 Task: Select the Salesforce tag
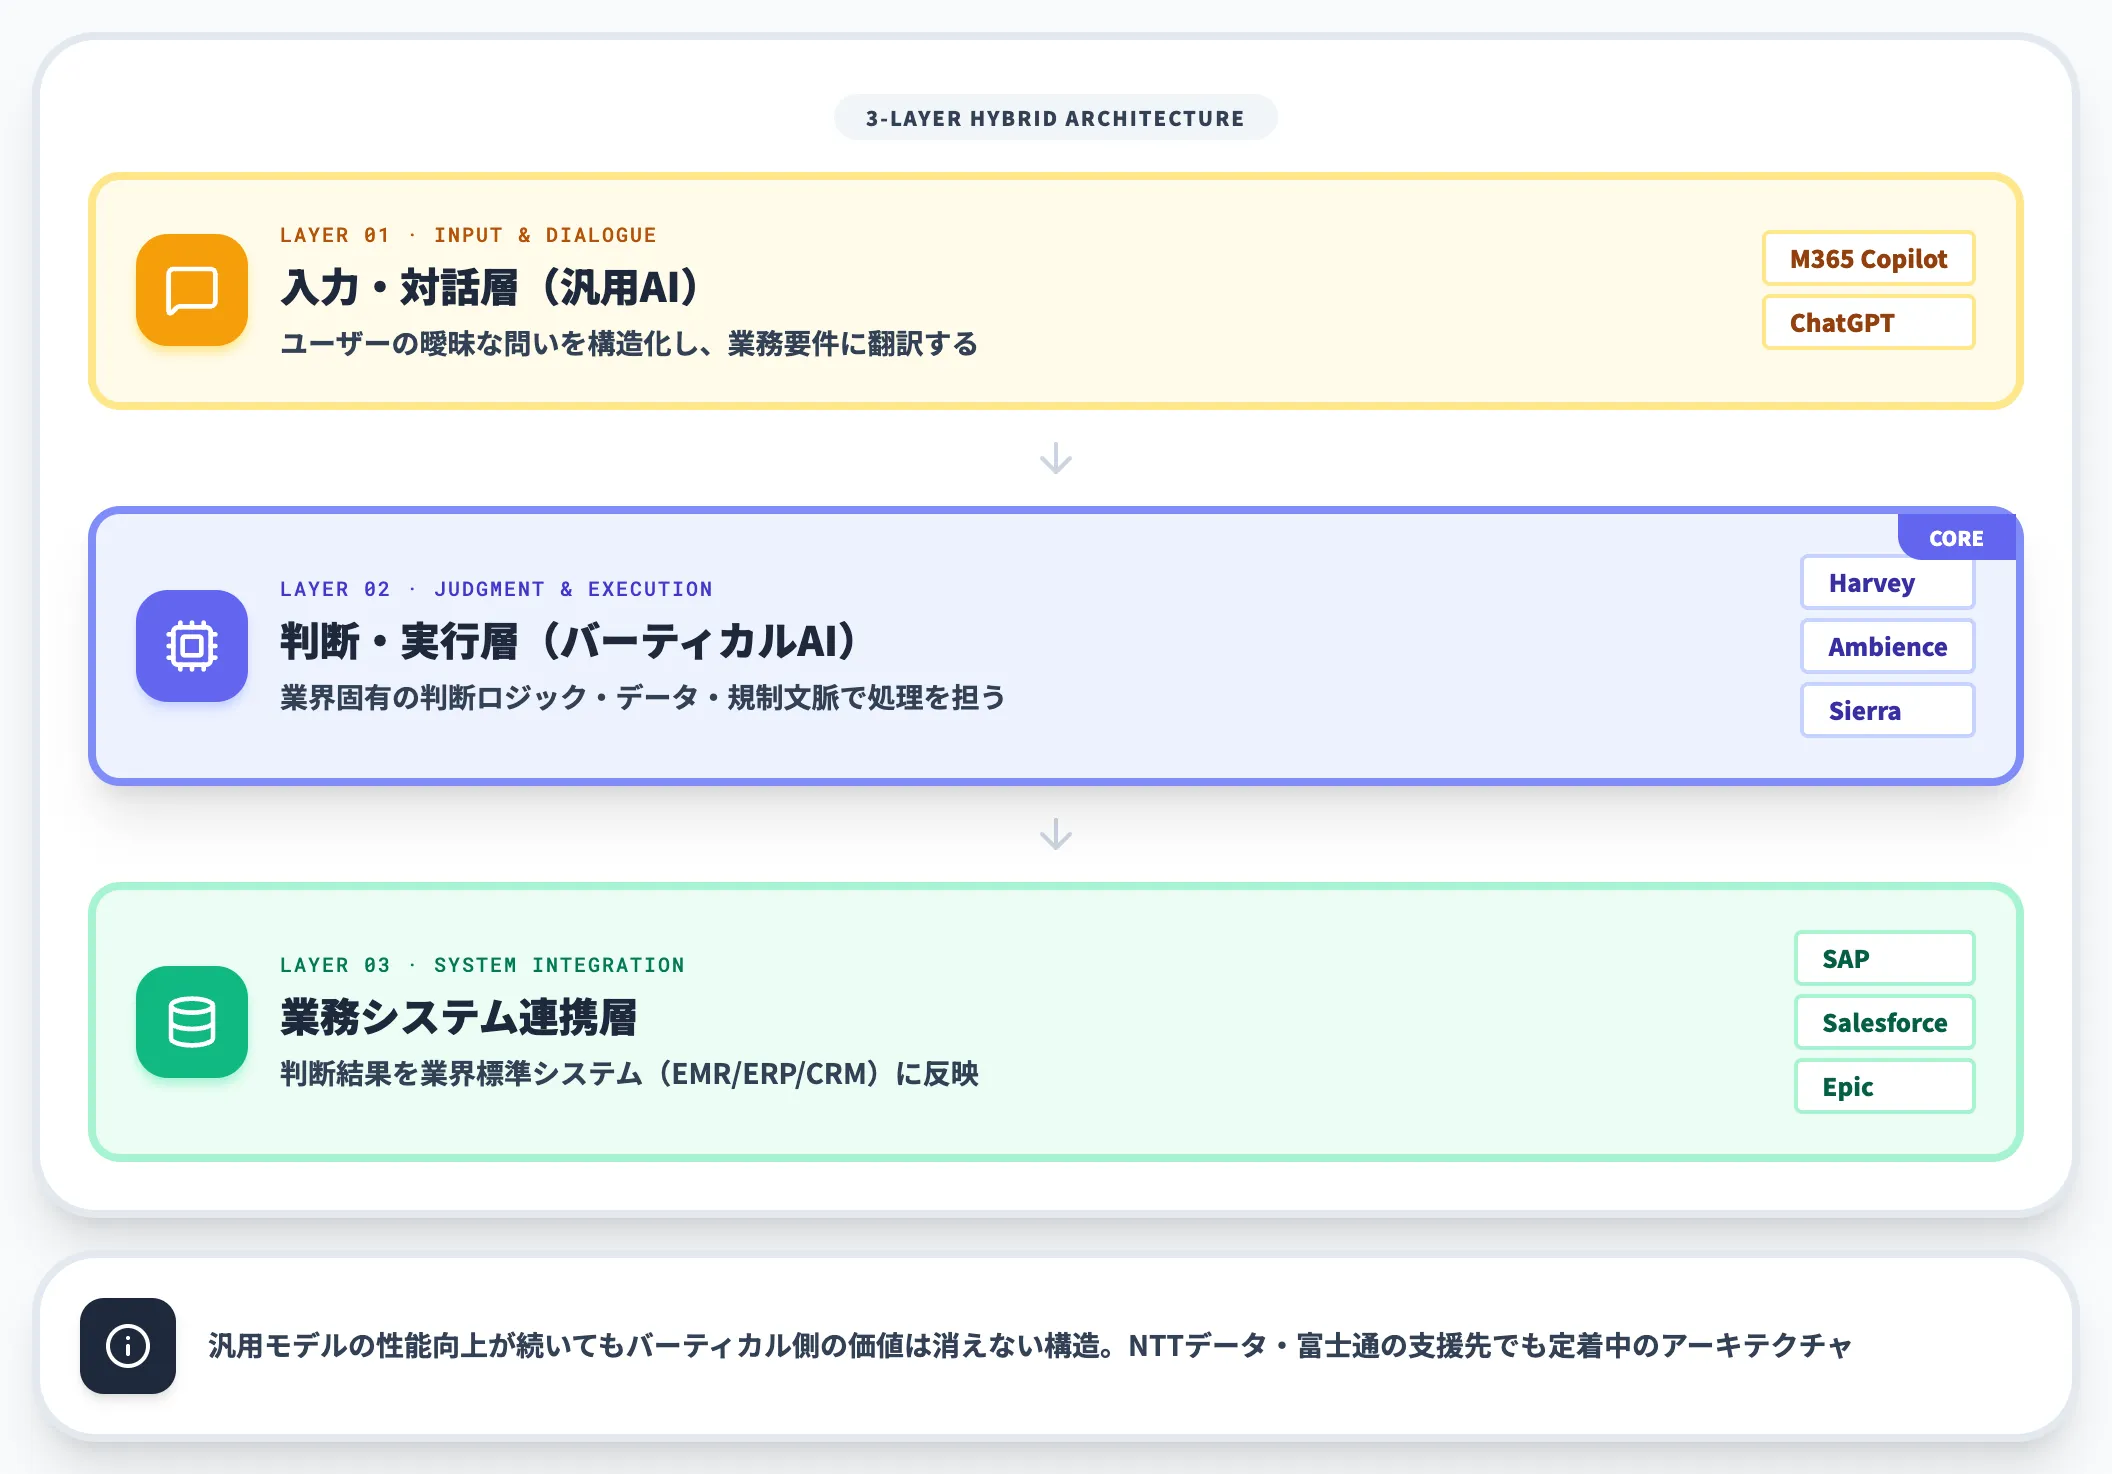tap(1884, 1023)
